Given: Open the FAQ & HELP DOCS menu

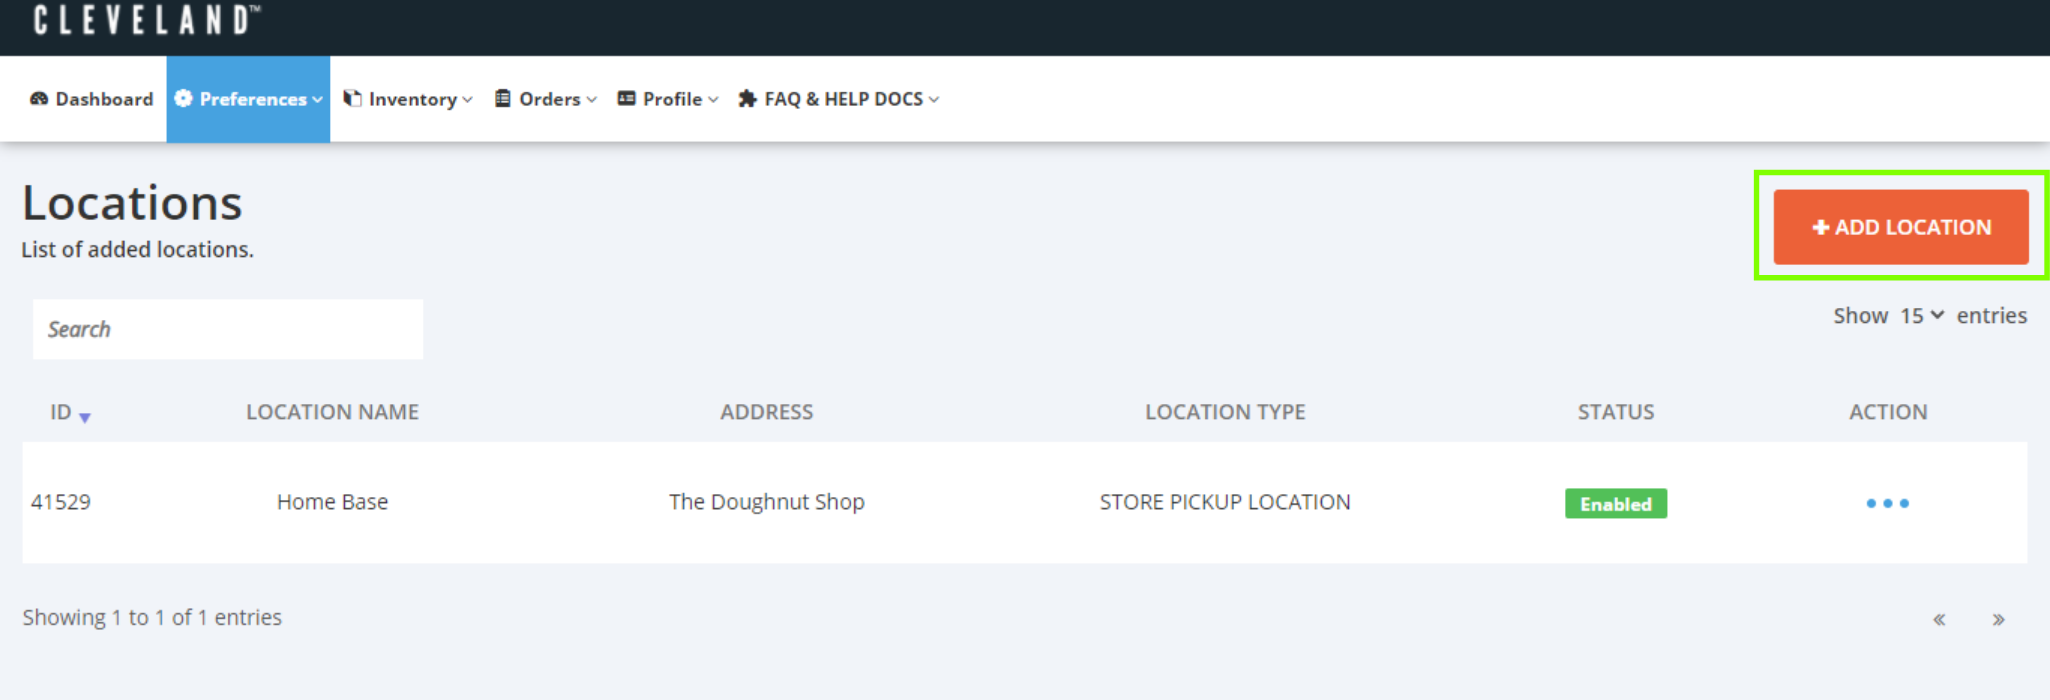Looking at the screenshot, I should point(839,99).
